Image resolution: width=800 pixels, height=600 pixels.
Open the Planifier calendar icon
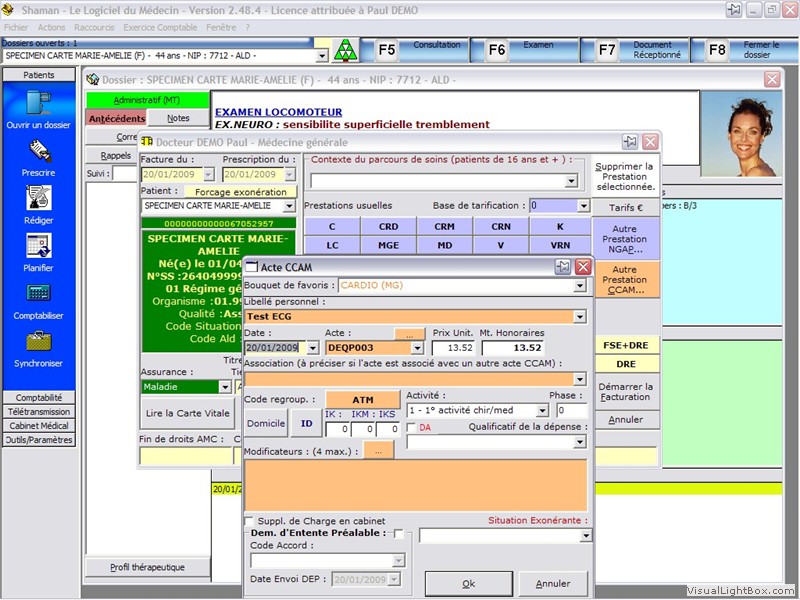click(39, 246)
